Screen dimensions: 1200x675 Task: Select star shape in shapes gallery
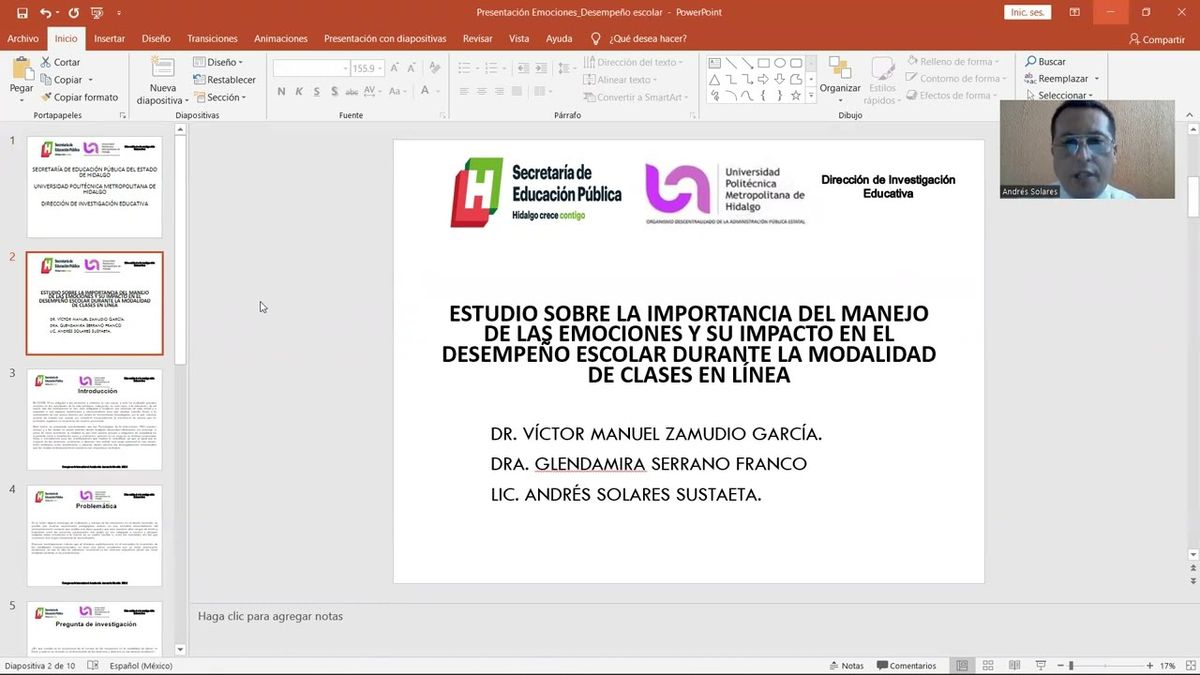(795, 96)
